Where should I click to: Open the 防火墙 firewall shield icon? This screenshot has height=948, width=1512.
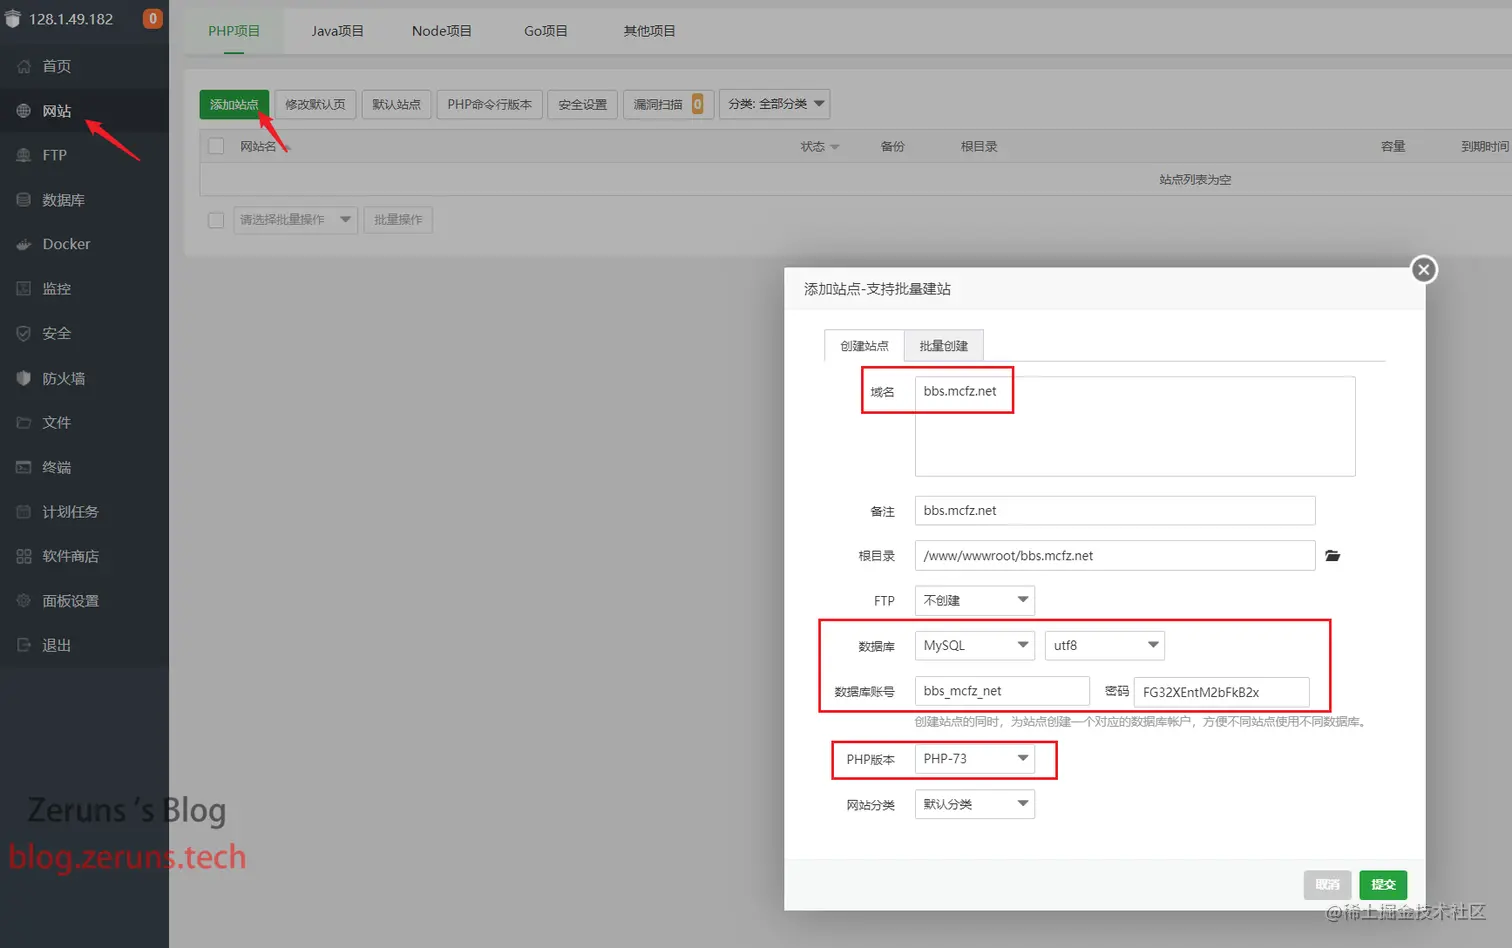[24, 378]
